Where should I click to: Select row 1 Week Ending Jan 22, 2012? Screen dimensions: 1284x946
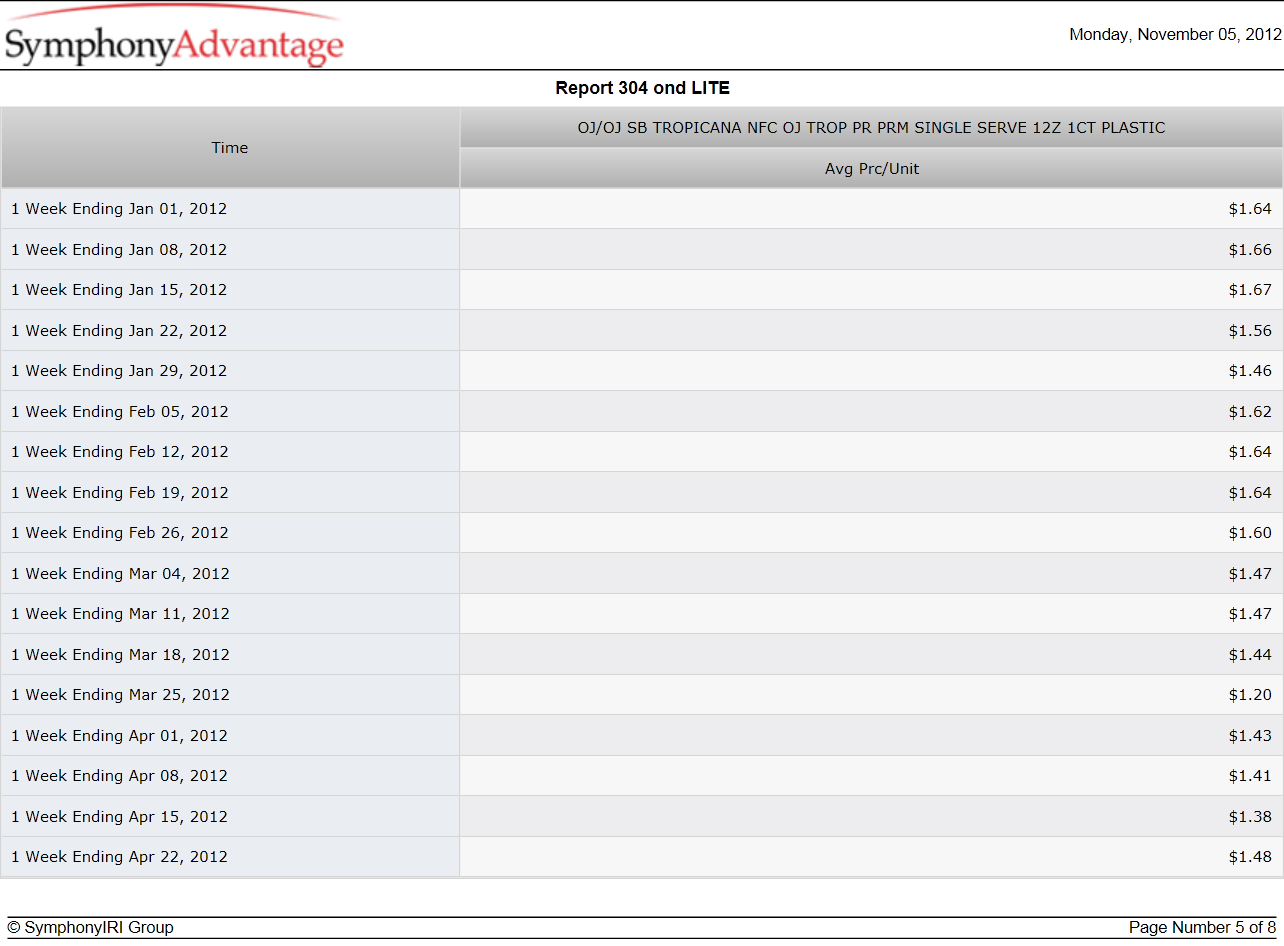tap(642, 331)
